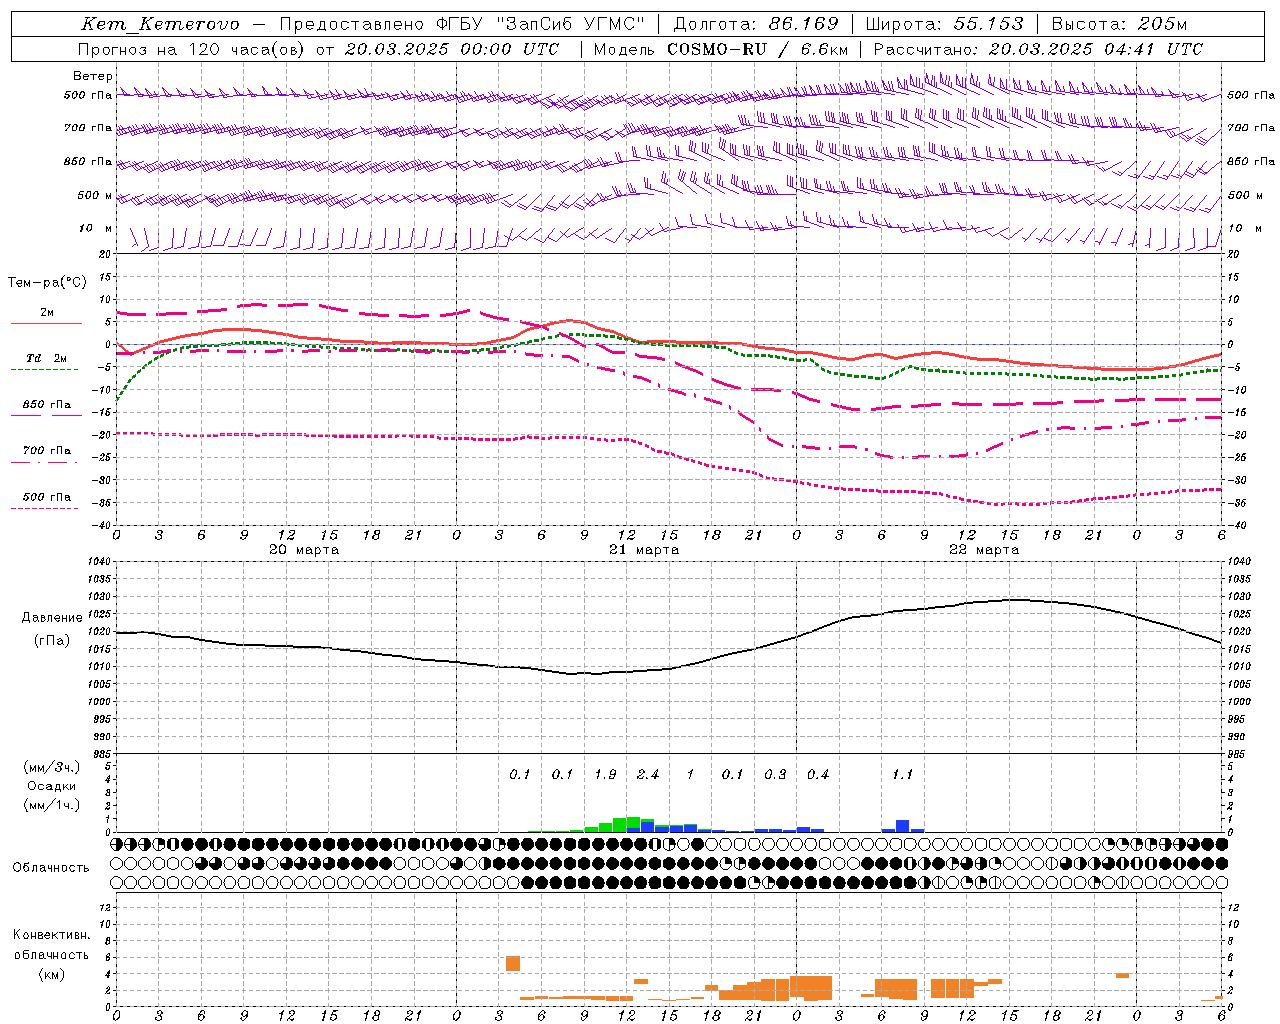The width and height of the screenshot is (1280, 1024).
Task: Click the 'Высота: 205м' header field
Action: coord(1119,24)
